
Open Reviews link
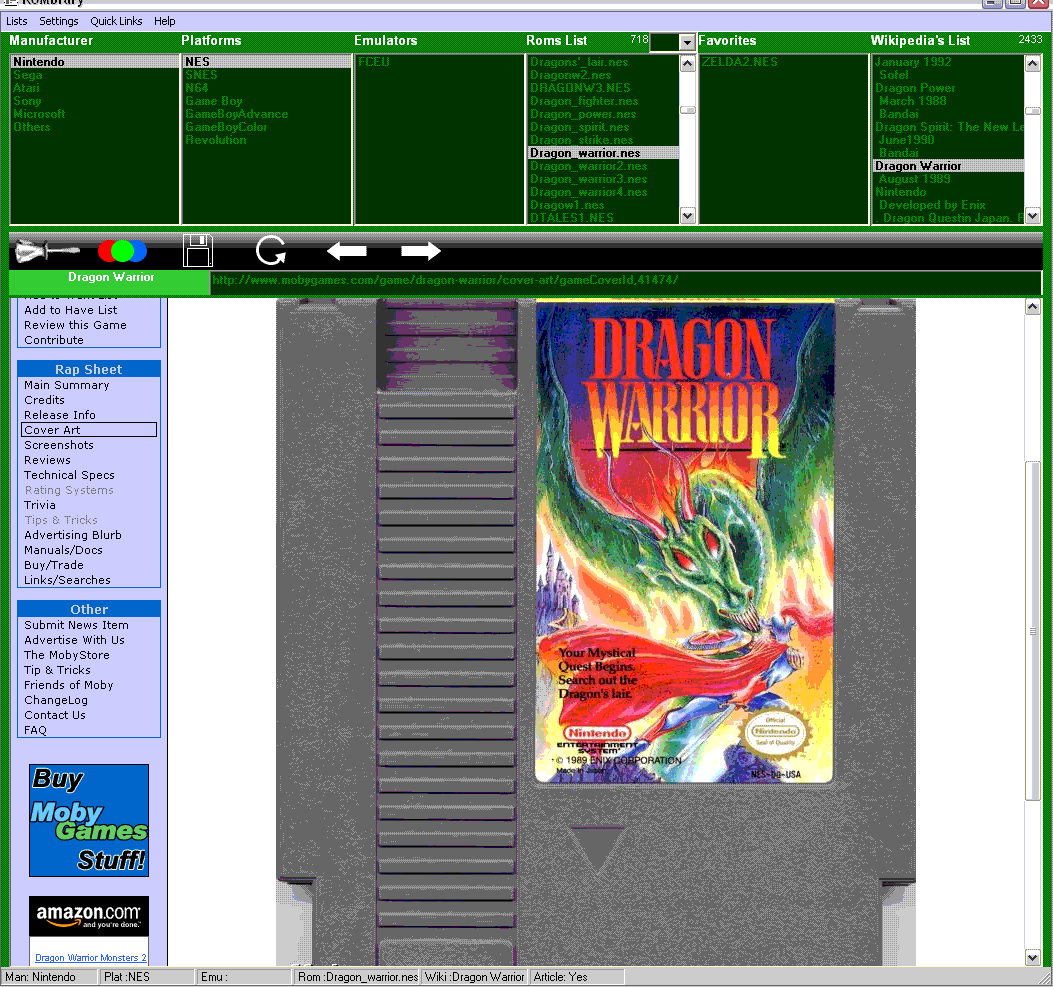[47, 460]
